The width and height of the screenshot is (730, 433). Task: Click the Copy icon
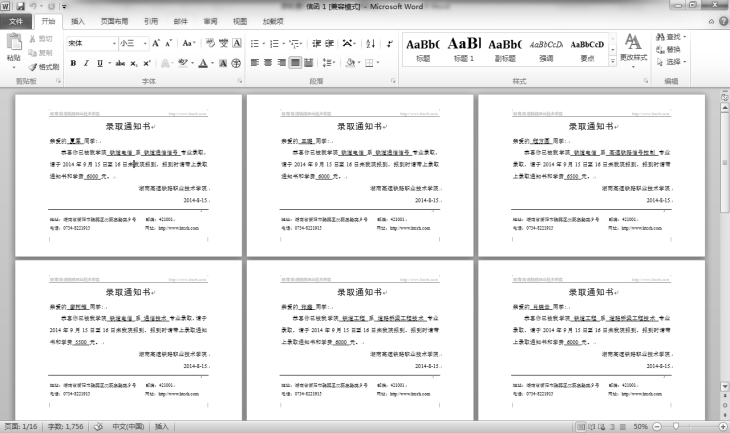[x=32, y=53]
